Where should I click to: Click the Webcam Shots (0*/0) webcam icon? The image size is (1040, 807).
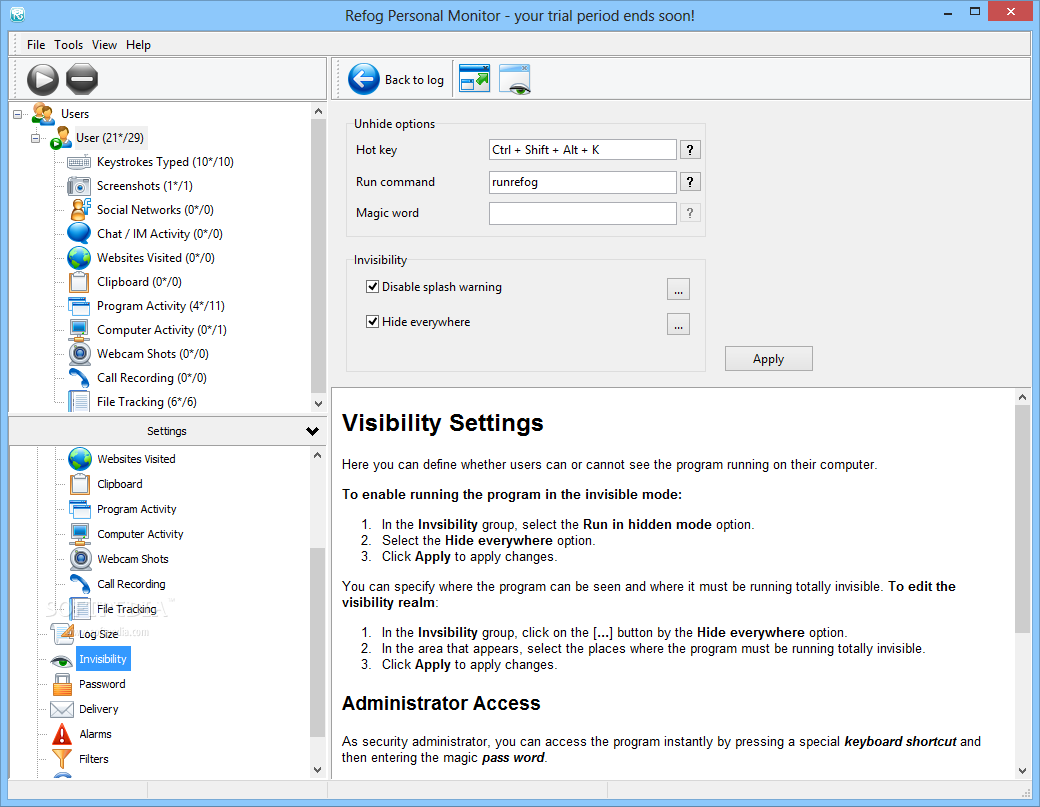tap(80, 353)
